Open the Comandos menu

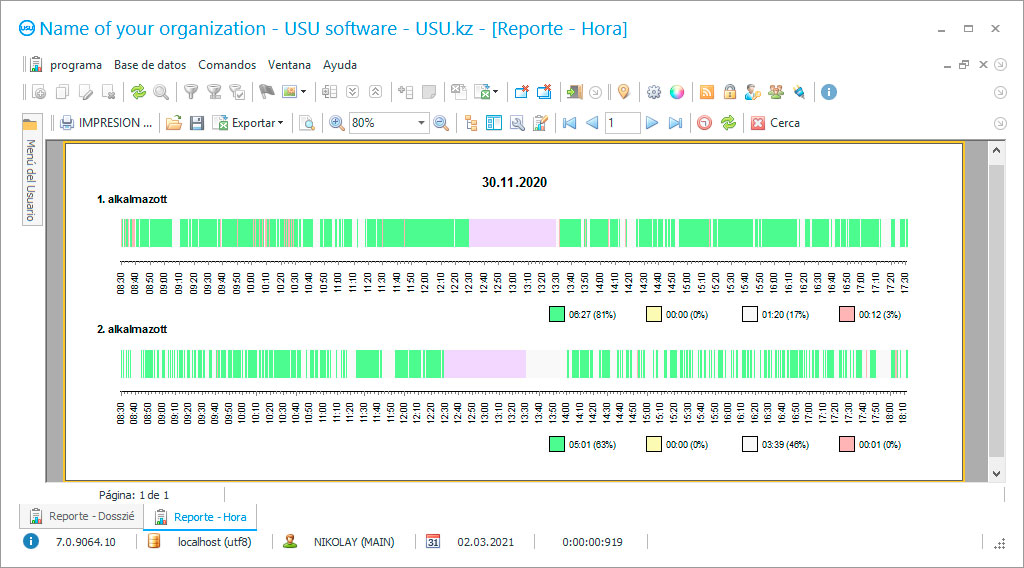[227, 65]
